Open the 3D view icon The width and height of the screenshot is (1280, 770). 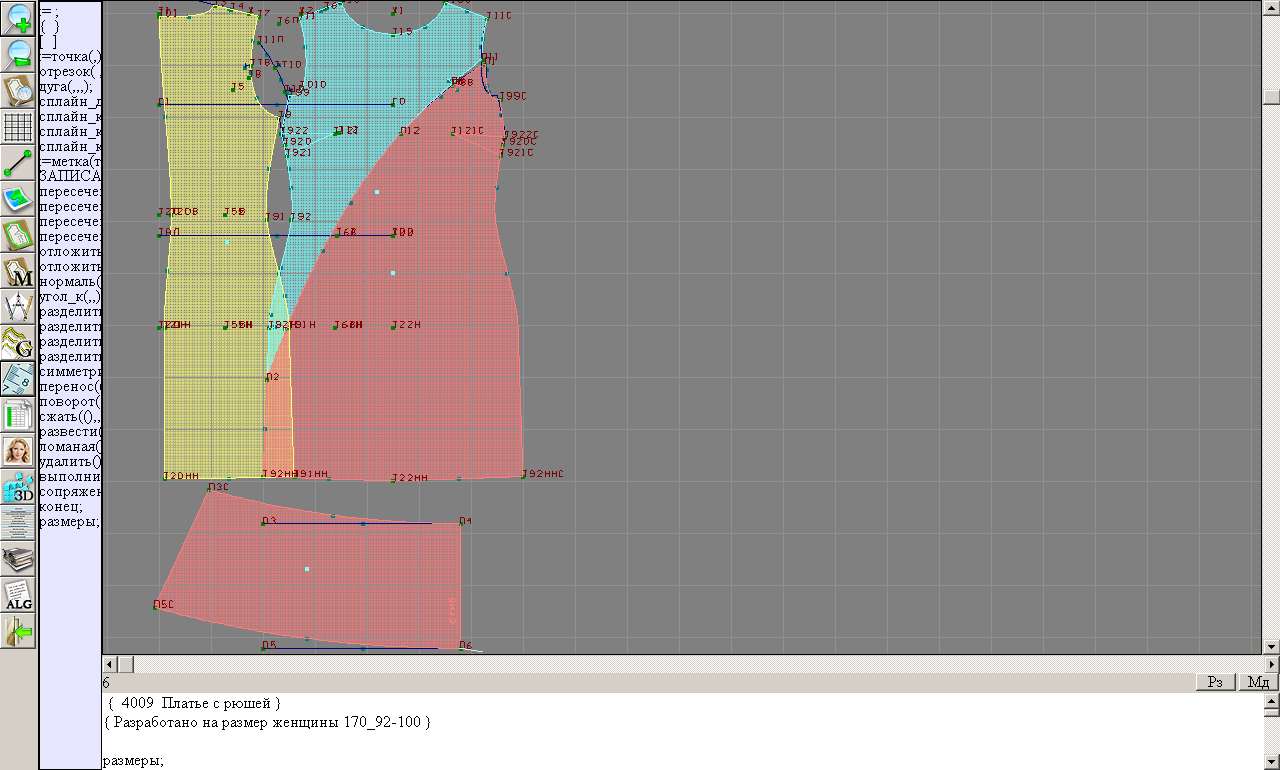pyautogui.click(x=19, y=488)
